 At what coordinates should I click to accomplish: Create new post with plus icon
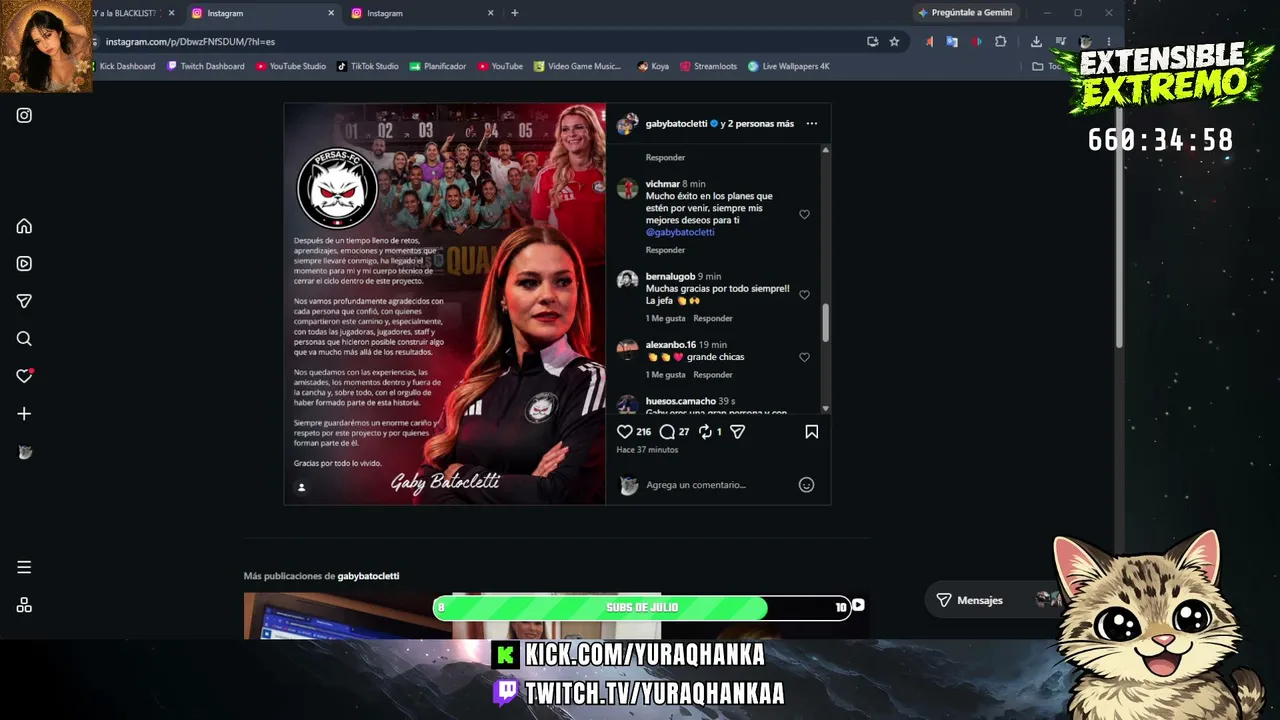click(24, 414)
